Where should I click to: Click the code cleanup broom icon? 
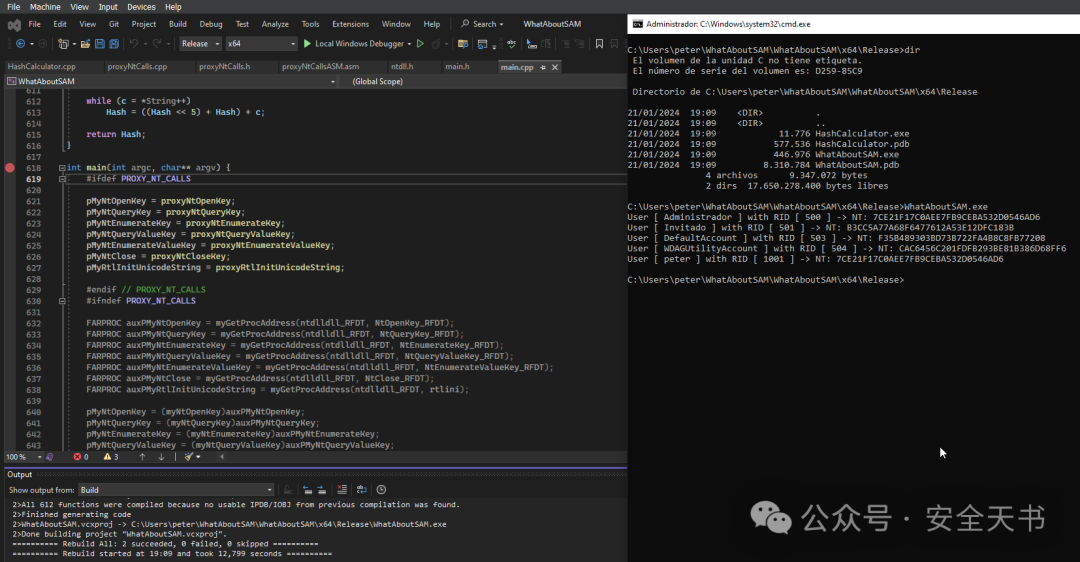click(188, 457)
